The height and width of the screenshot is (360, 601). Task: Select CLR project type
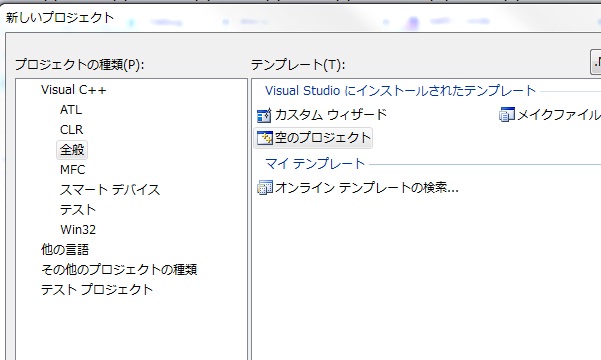coord(71,130)
